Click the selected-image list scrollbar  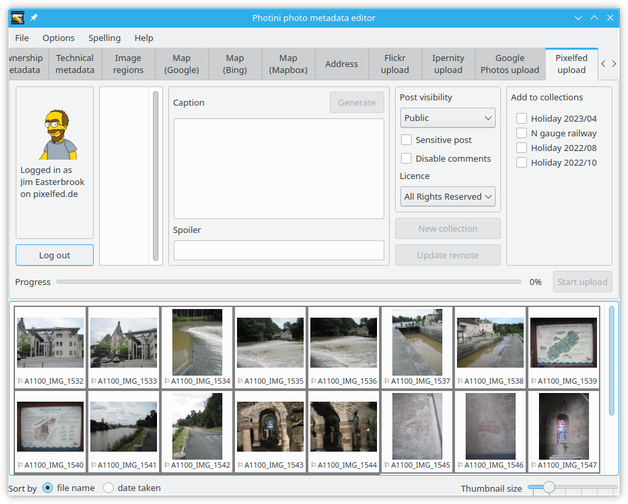point(155,176)
